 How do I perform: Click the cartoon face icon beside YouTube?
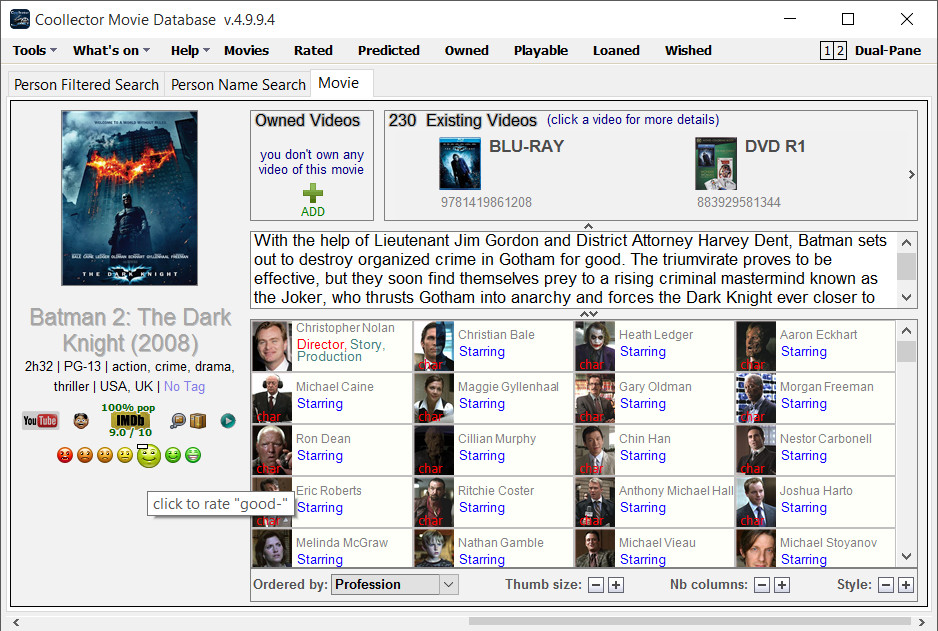click(81, 420)
